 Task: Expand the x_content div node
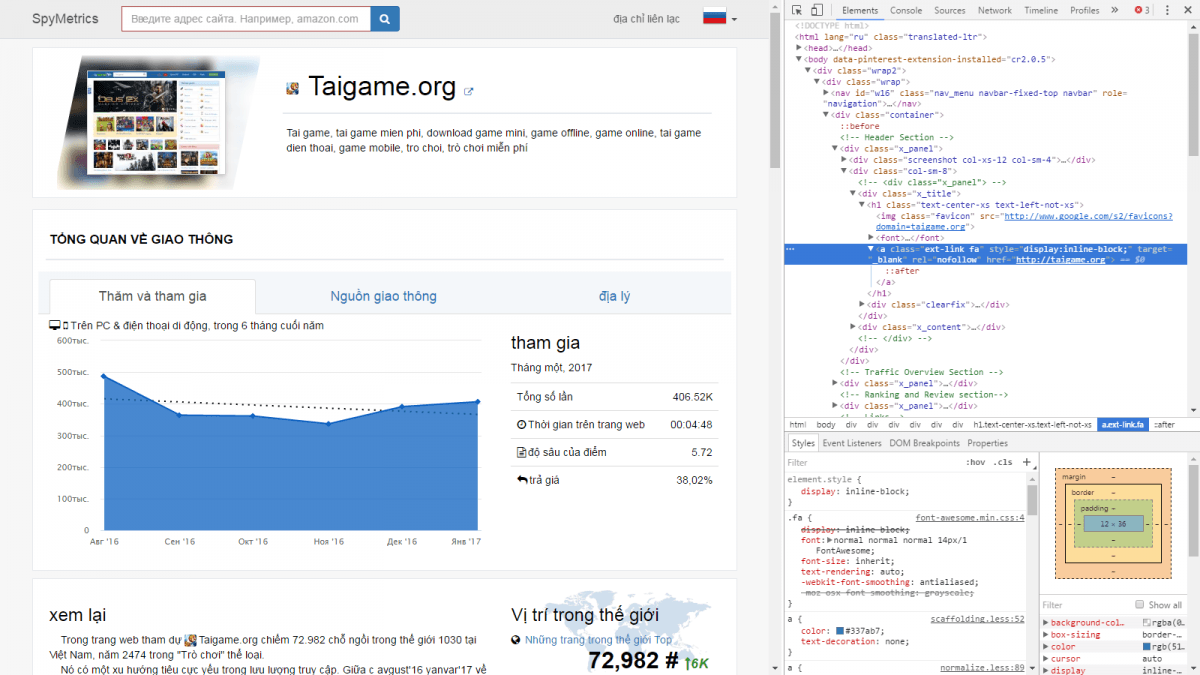coord(853,327)
